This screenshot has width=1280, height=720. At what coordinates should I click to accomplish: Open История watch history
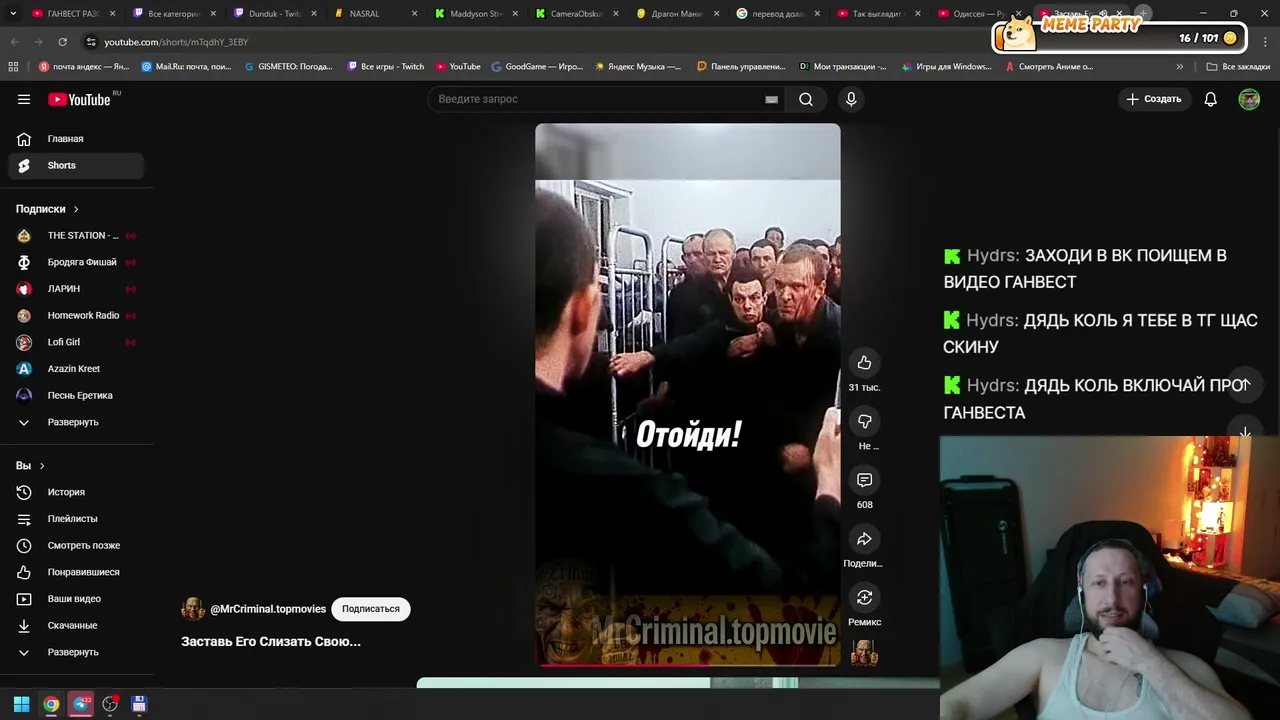pos(76,492)
